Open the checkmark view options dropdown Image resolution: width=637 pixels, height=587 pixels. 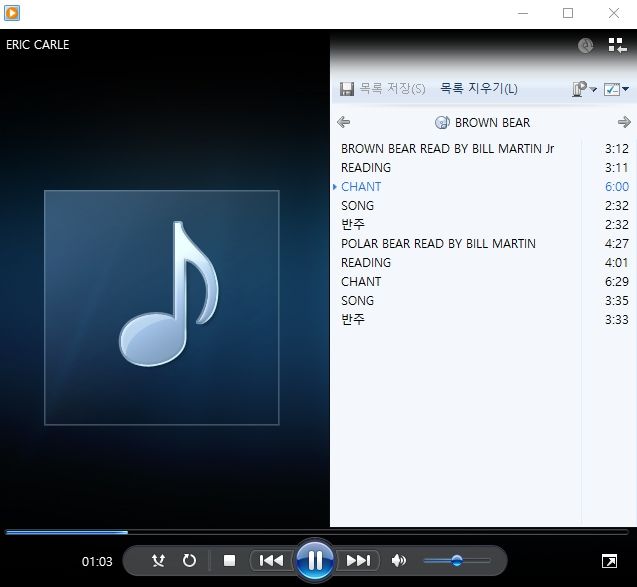[616, 89]
